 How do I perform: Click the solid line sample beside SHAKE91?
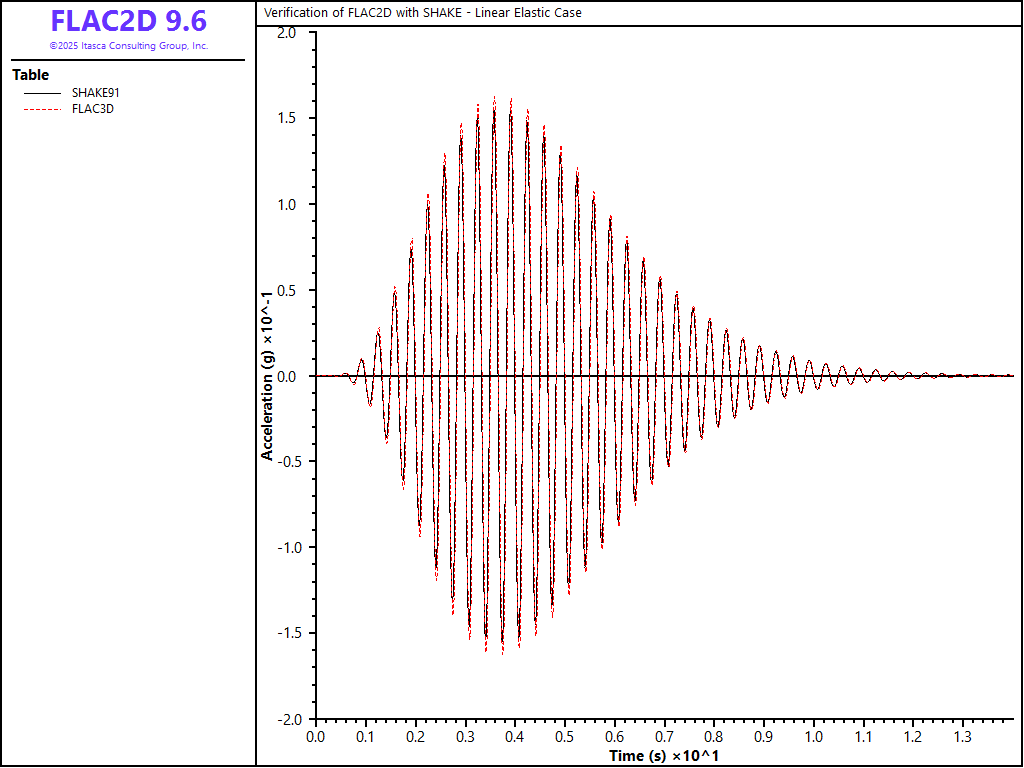point(42,93)
